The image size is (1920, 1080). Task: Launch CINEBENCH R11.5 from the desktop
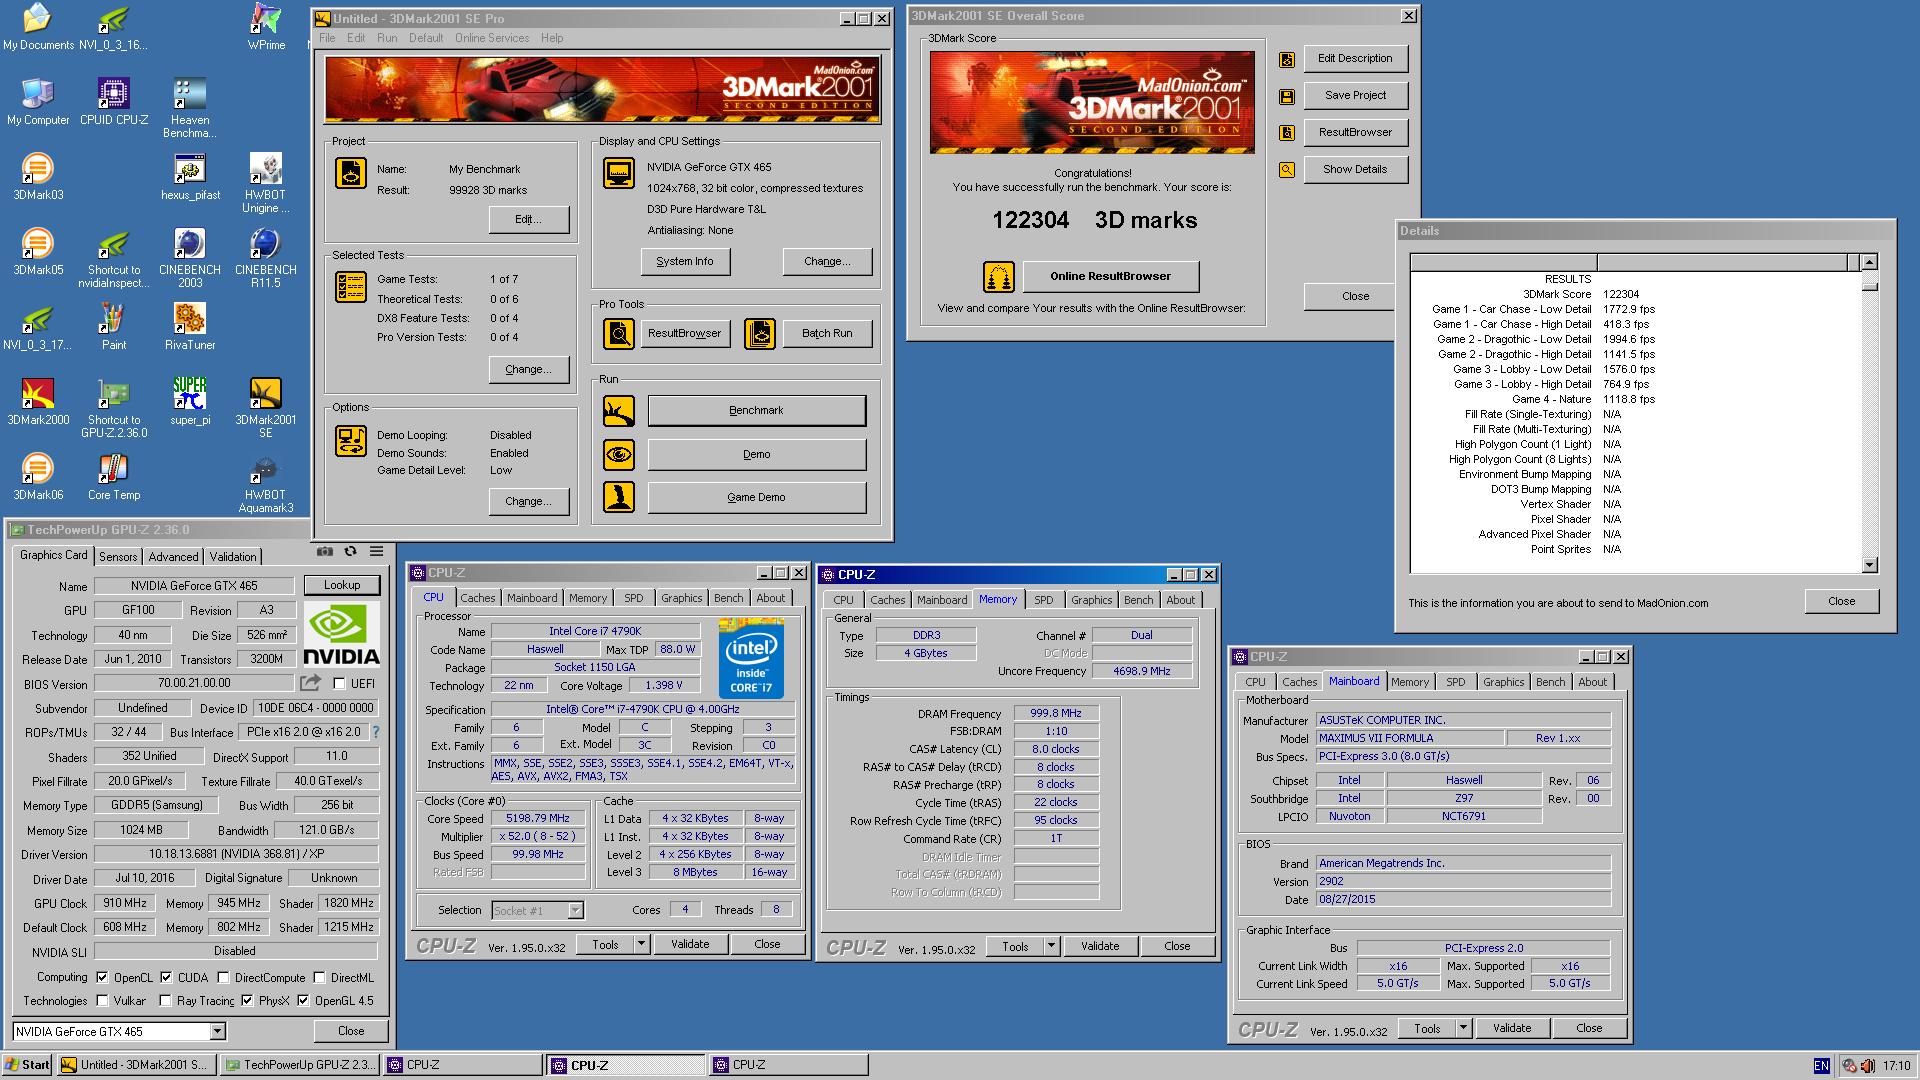(x=266, y=258)
